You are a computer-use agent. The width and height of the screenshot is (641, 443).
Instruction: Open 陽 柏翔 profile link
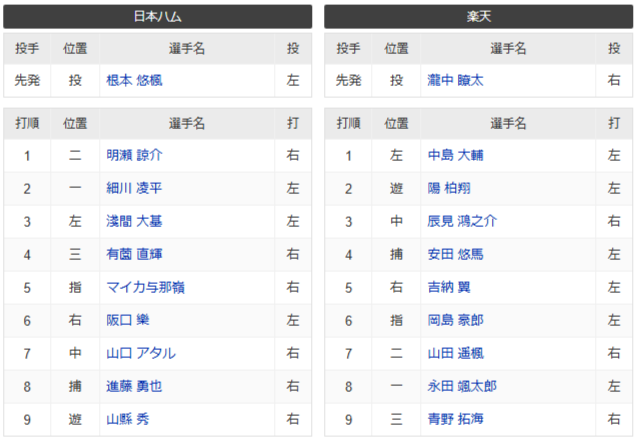point(449,189)
